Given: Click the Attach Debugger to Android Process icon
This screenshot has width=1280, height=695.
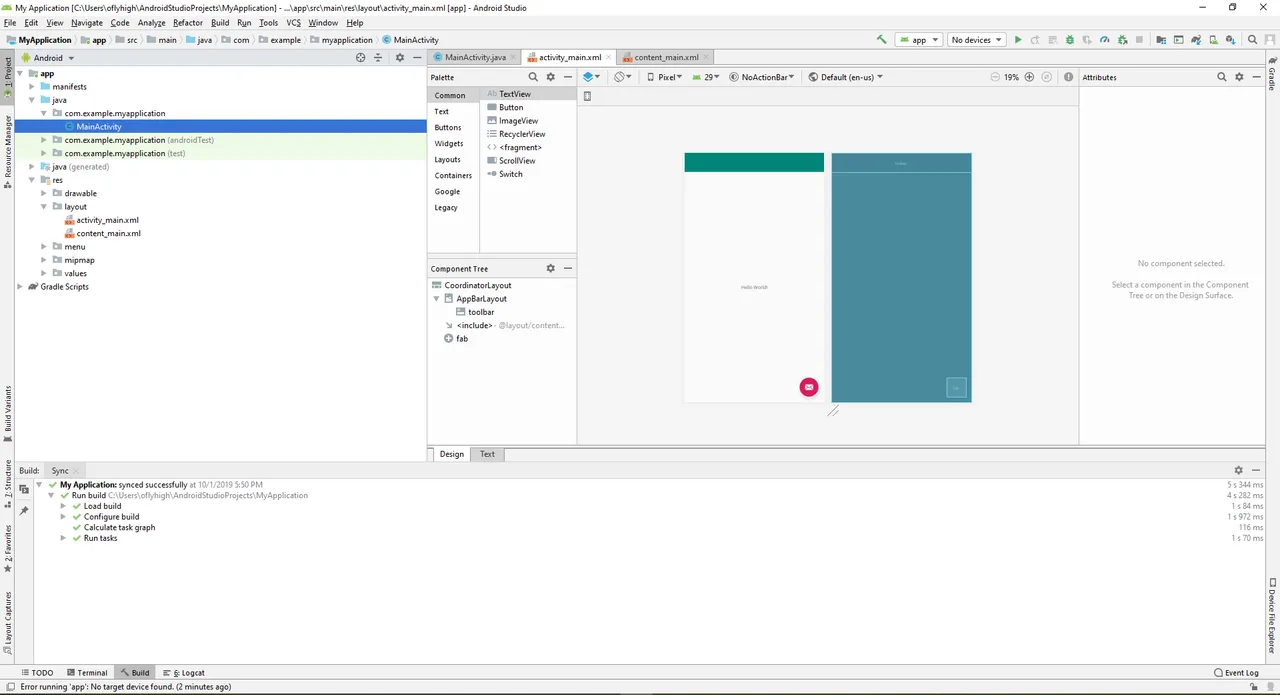Looking at the screenshot, I should [1122, 40].
